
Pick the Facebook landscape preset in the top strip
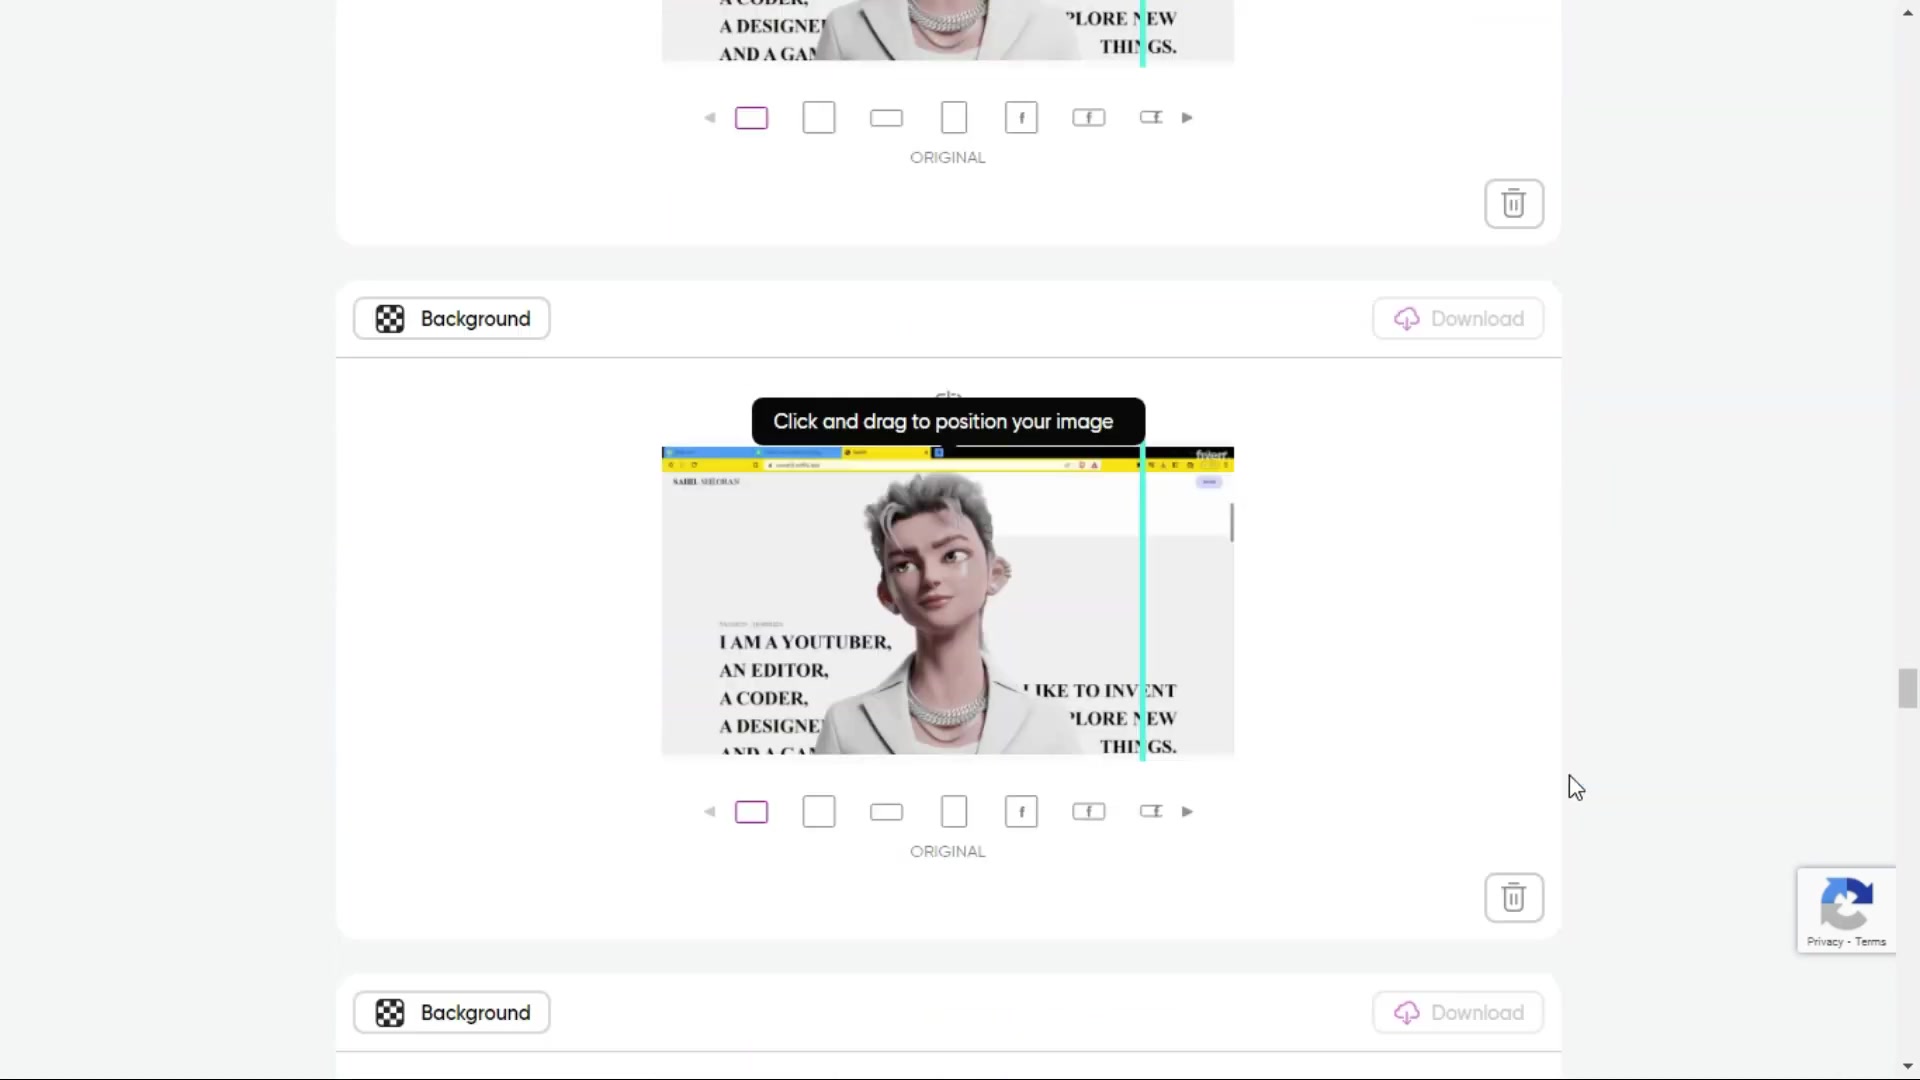point(1089,118)
